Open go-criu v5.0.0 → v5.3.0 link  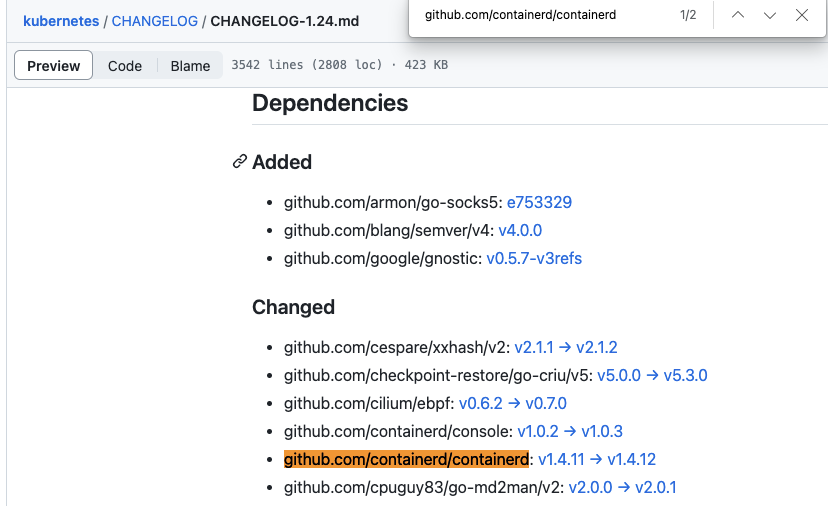click(x=652, y=376)
